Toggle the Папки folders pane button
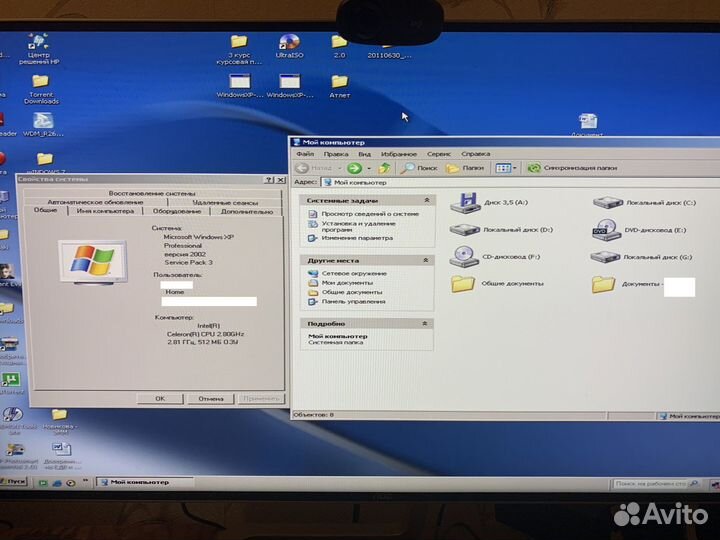Image resolution: width=720 pixels, height=540 pixels. tap(465, 168)
